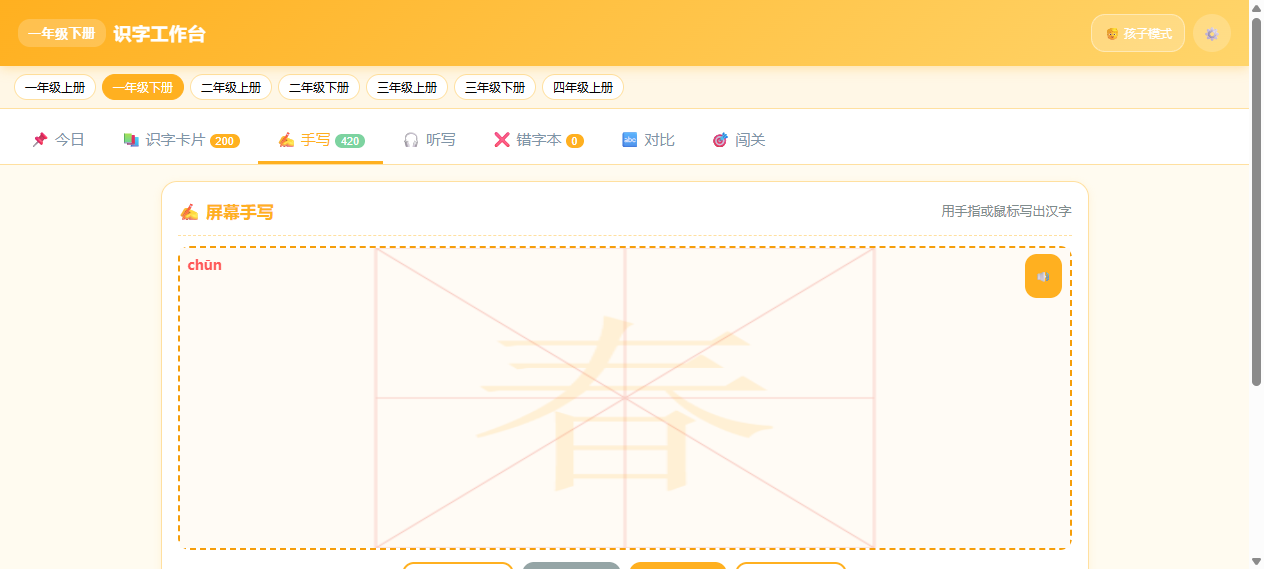Open the 听写 headphones tab
The height and width of the screenshot is (569, 1264).
coord(429,140)
